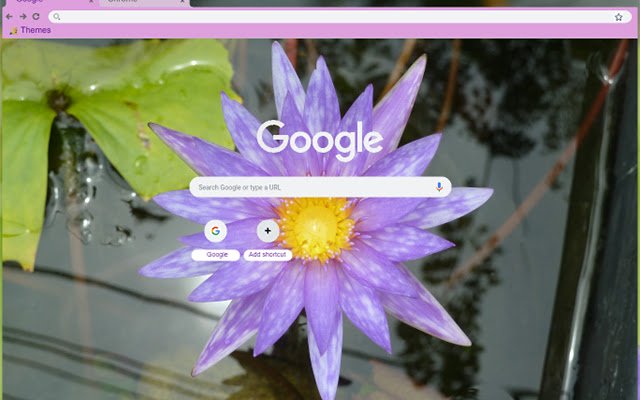Click the browser forward arrow
Viewport: 640px width, 400px height.
[23, 17]
